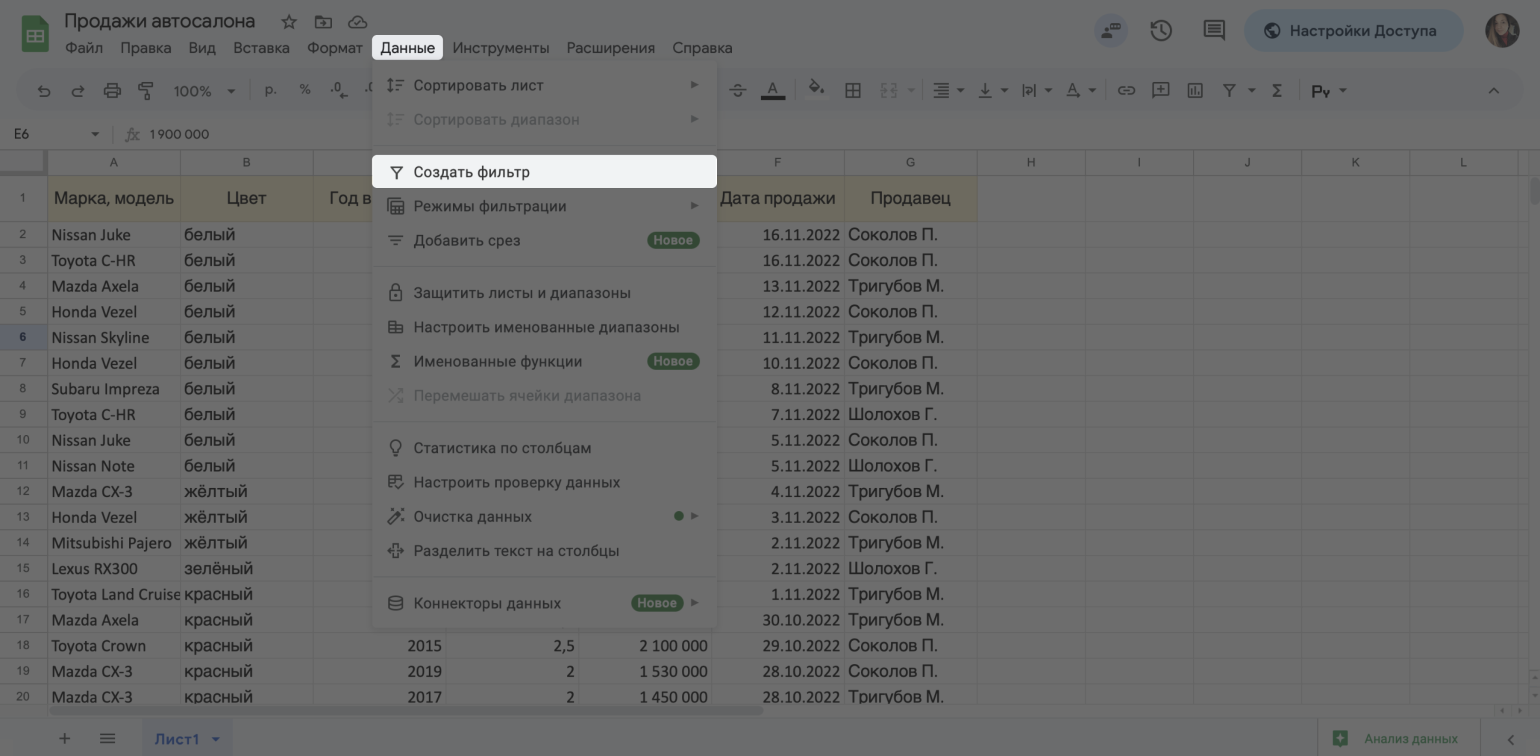This screenshot has height=756, width=1540.
Task: Show the side panel arrow
Action: point(1511,740)
